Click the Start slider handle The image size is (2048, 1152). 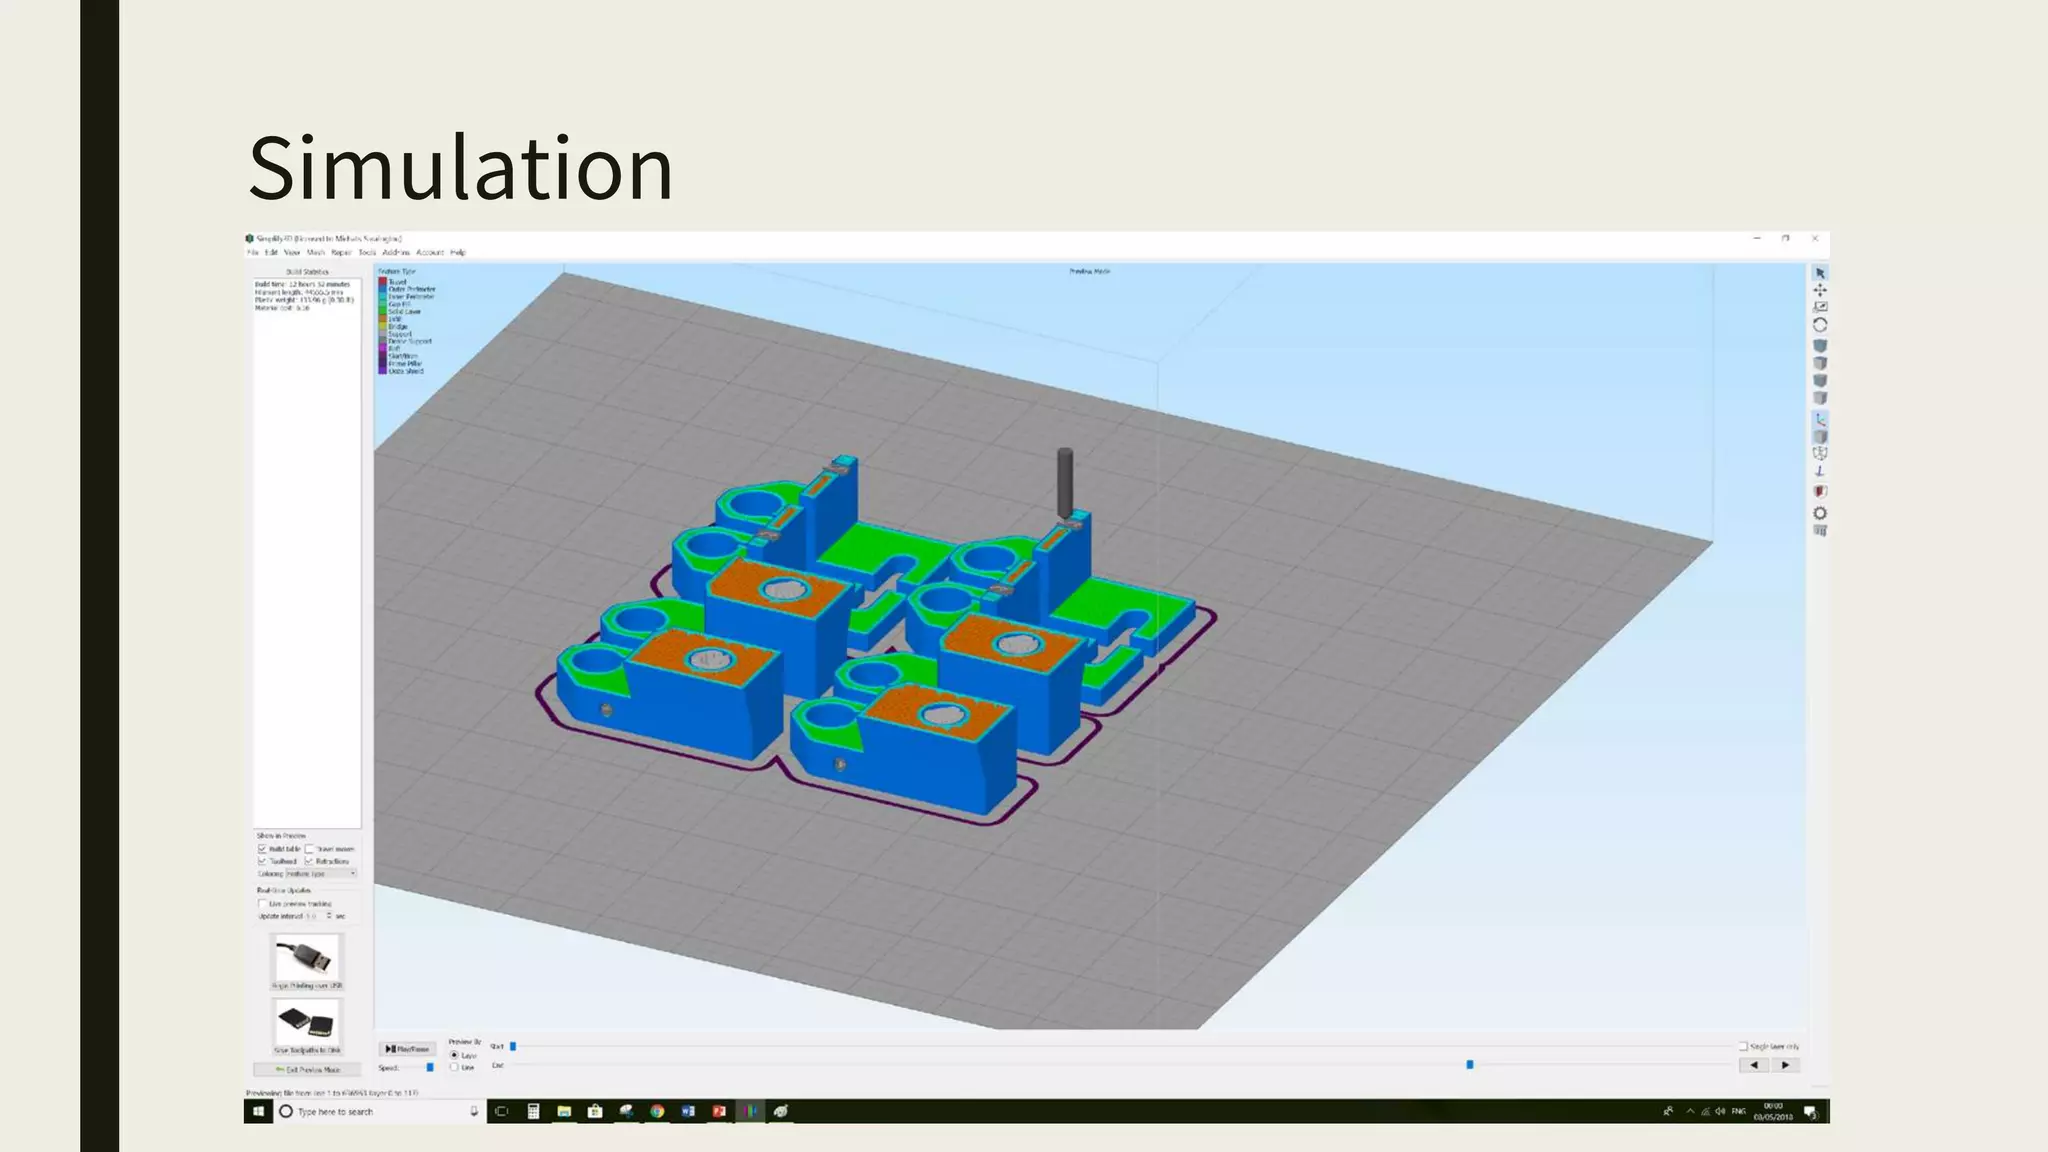click(513, 1046)
